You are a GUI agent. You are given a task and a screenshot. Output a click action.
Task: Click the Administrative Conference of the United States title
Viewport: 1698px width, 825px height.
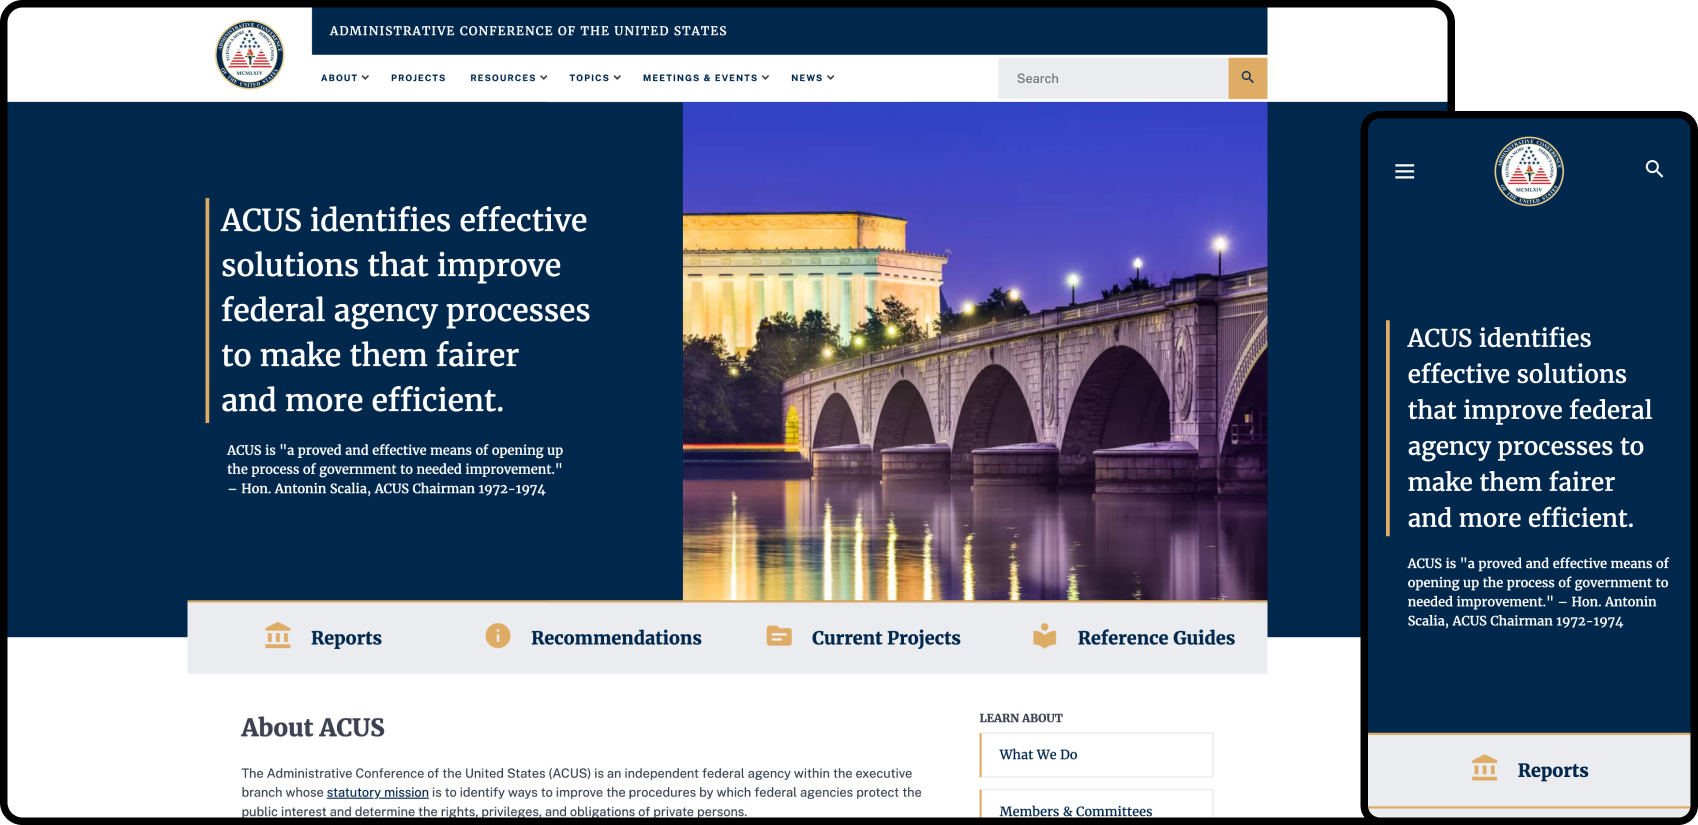coord(528,31)
